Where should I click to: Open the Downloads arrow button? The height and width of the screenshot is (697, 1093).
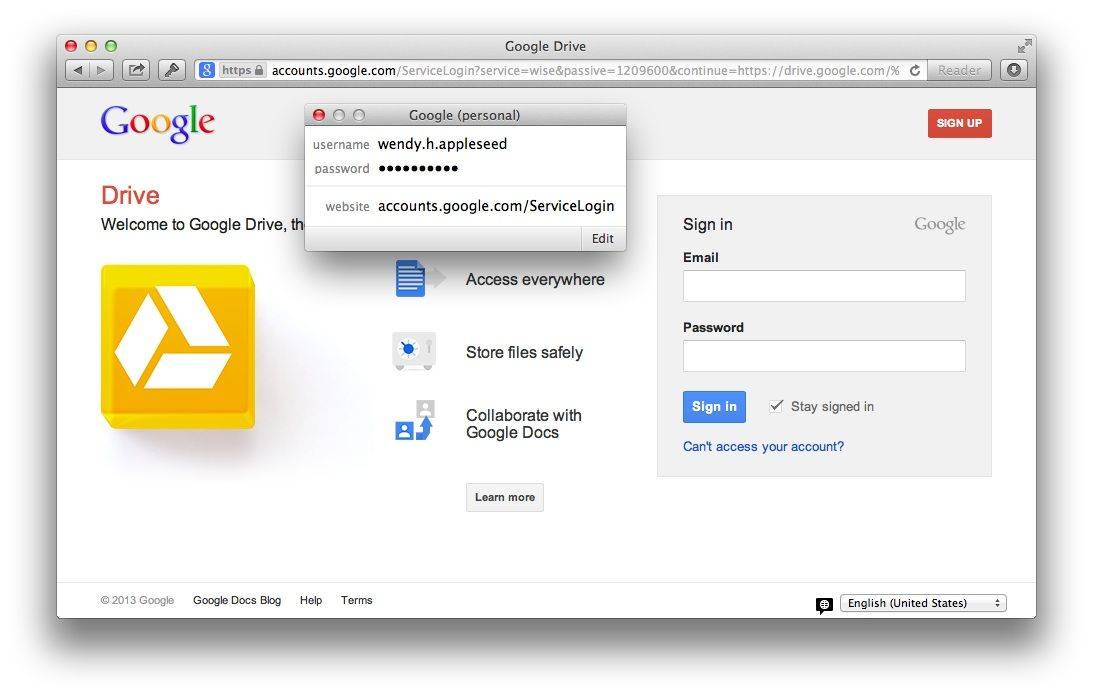coord(1013,70)
